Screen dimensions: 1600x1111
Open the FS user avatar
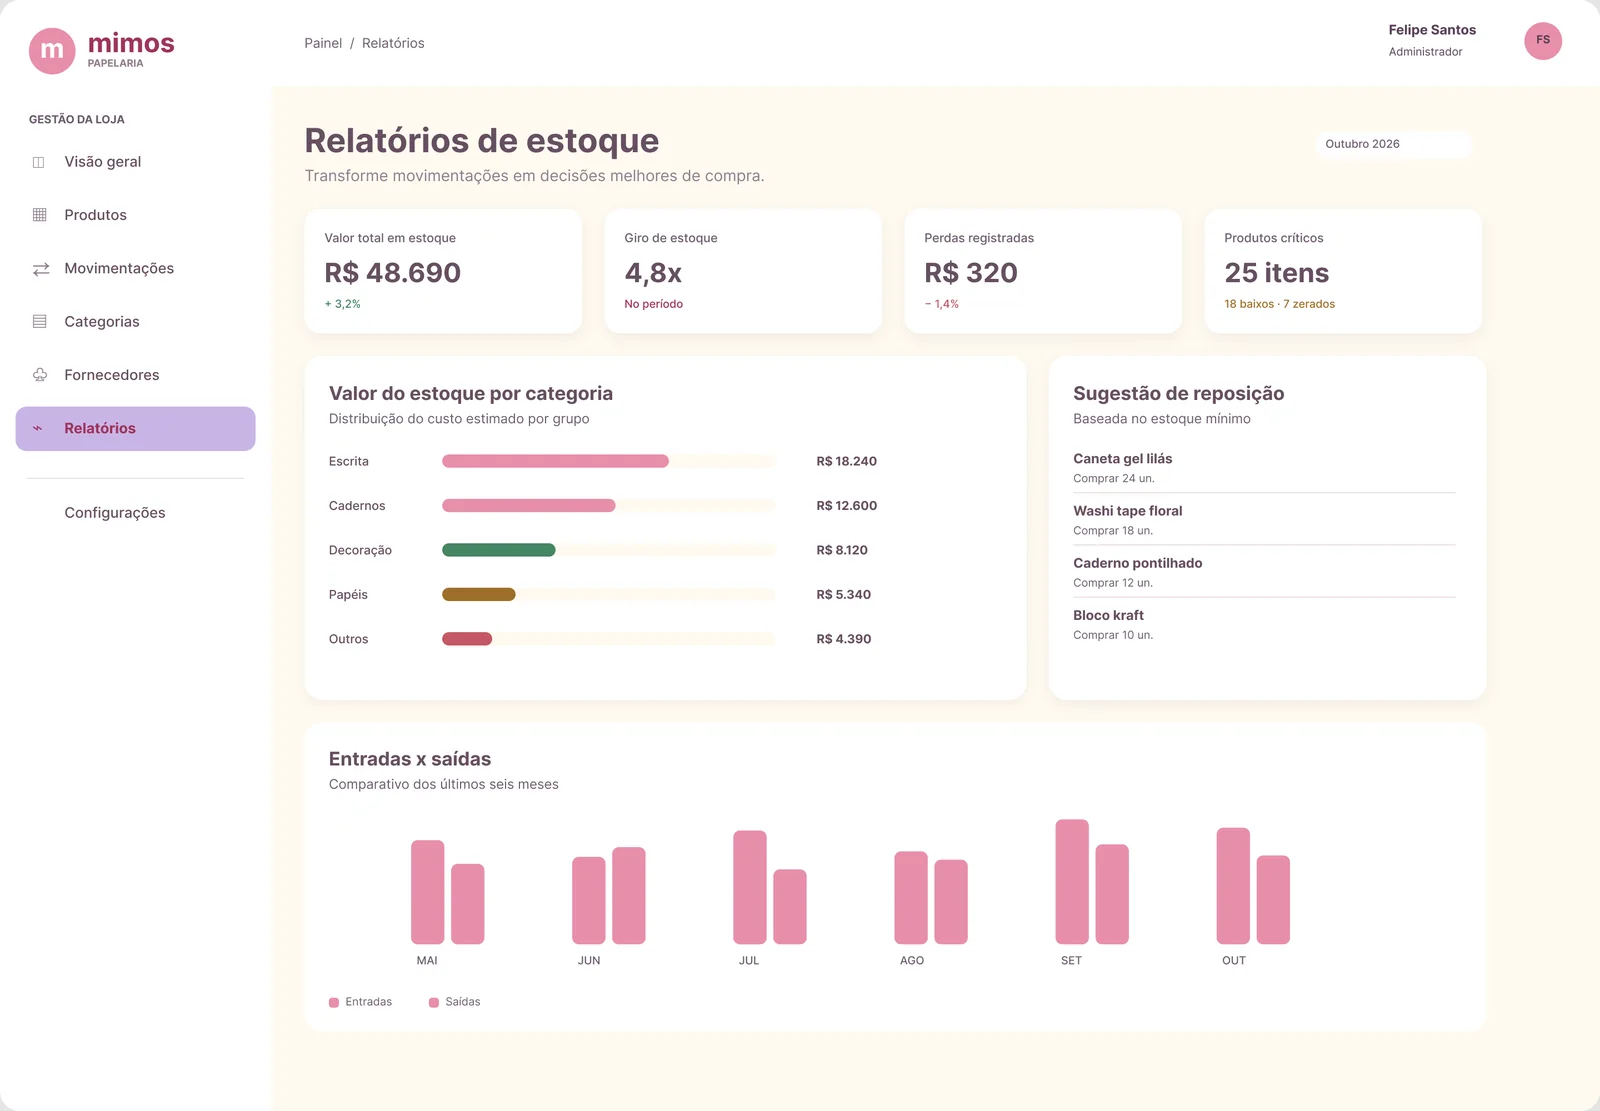[x=1543, y=41]
